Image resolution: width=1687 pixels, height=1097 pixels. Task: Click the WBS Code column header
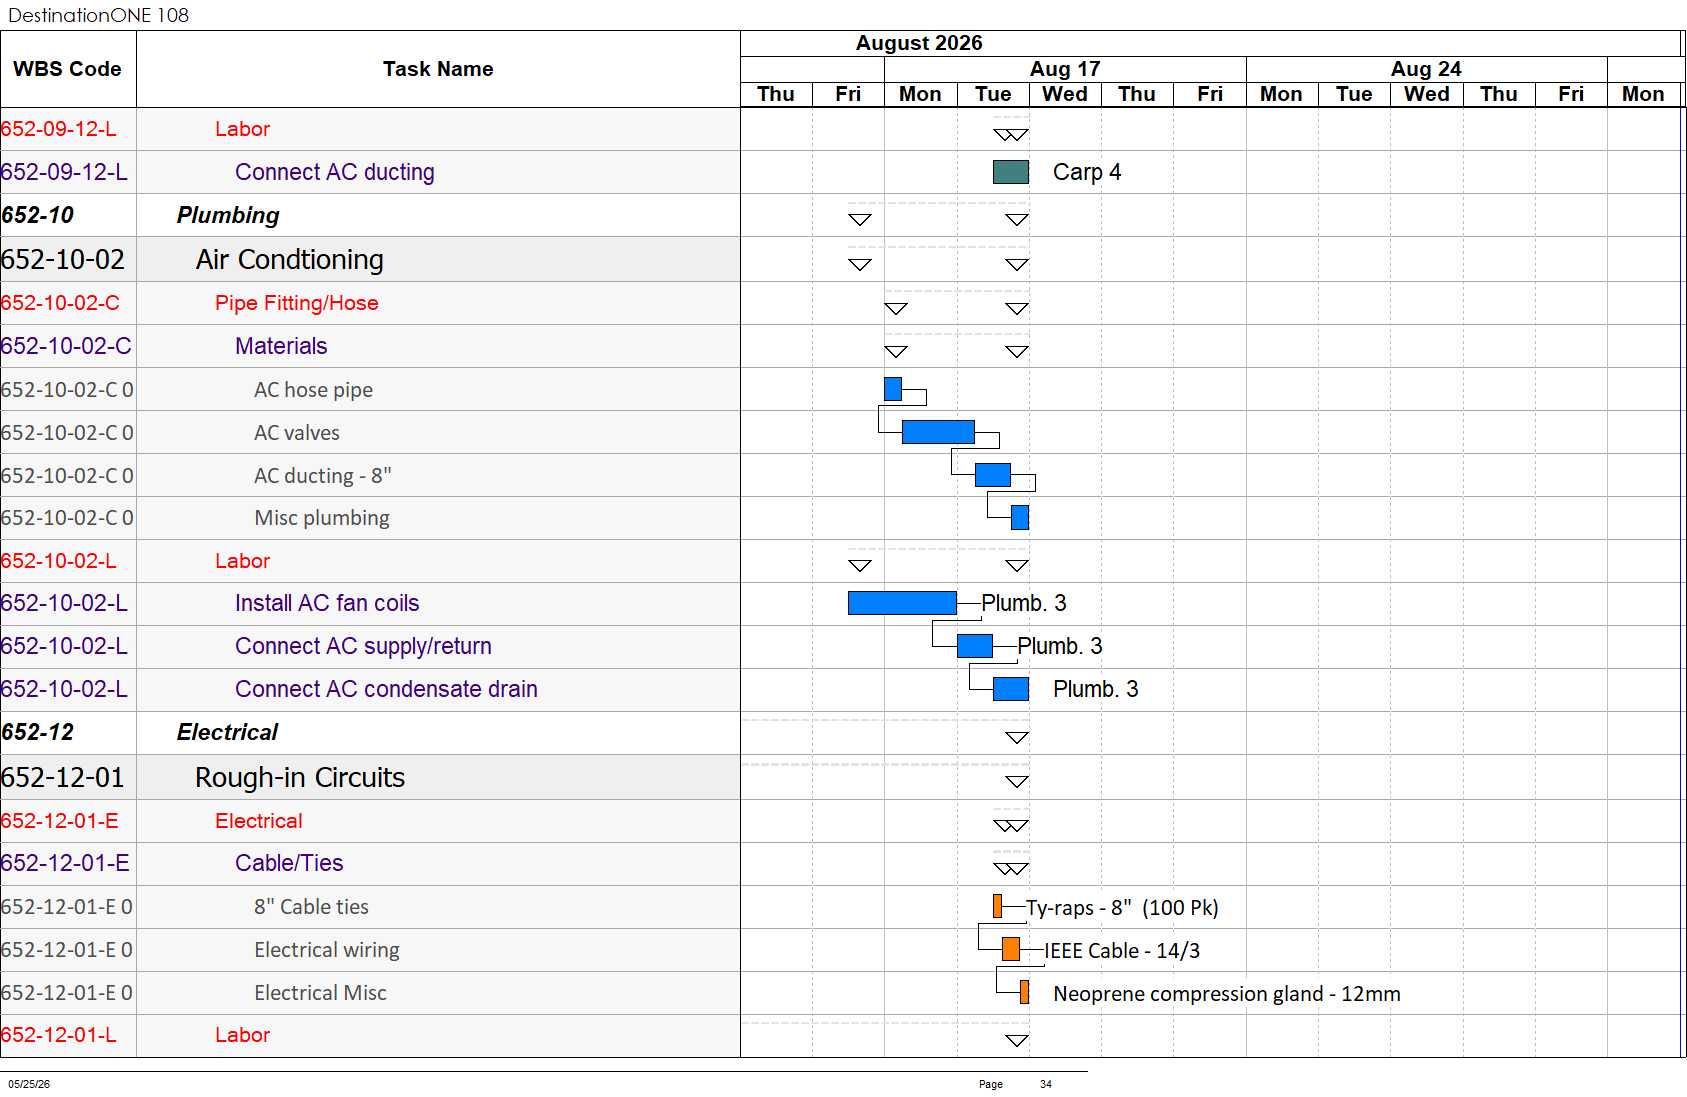(x=68, y=69)
